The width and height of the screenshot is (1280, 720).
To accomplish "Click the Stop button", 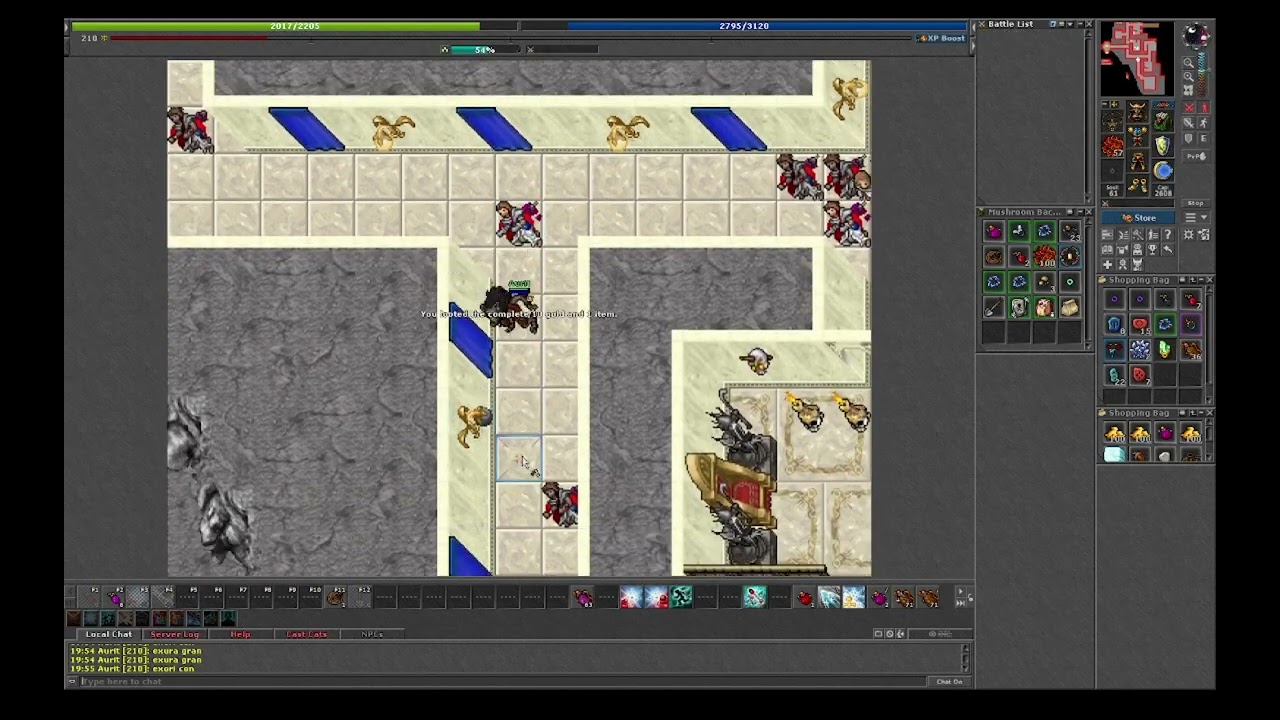I will click(x=1195, y=203).
